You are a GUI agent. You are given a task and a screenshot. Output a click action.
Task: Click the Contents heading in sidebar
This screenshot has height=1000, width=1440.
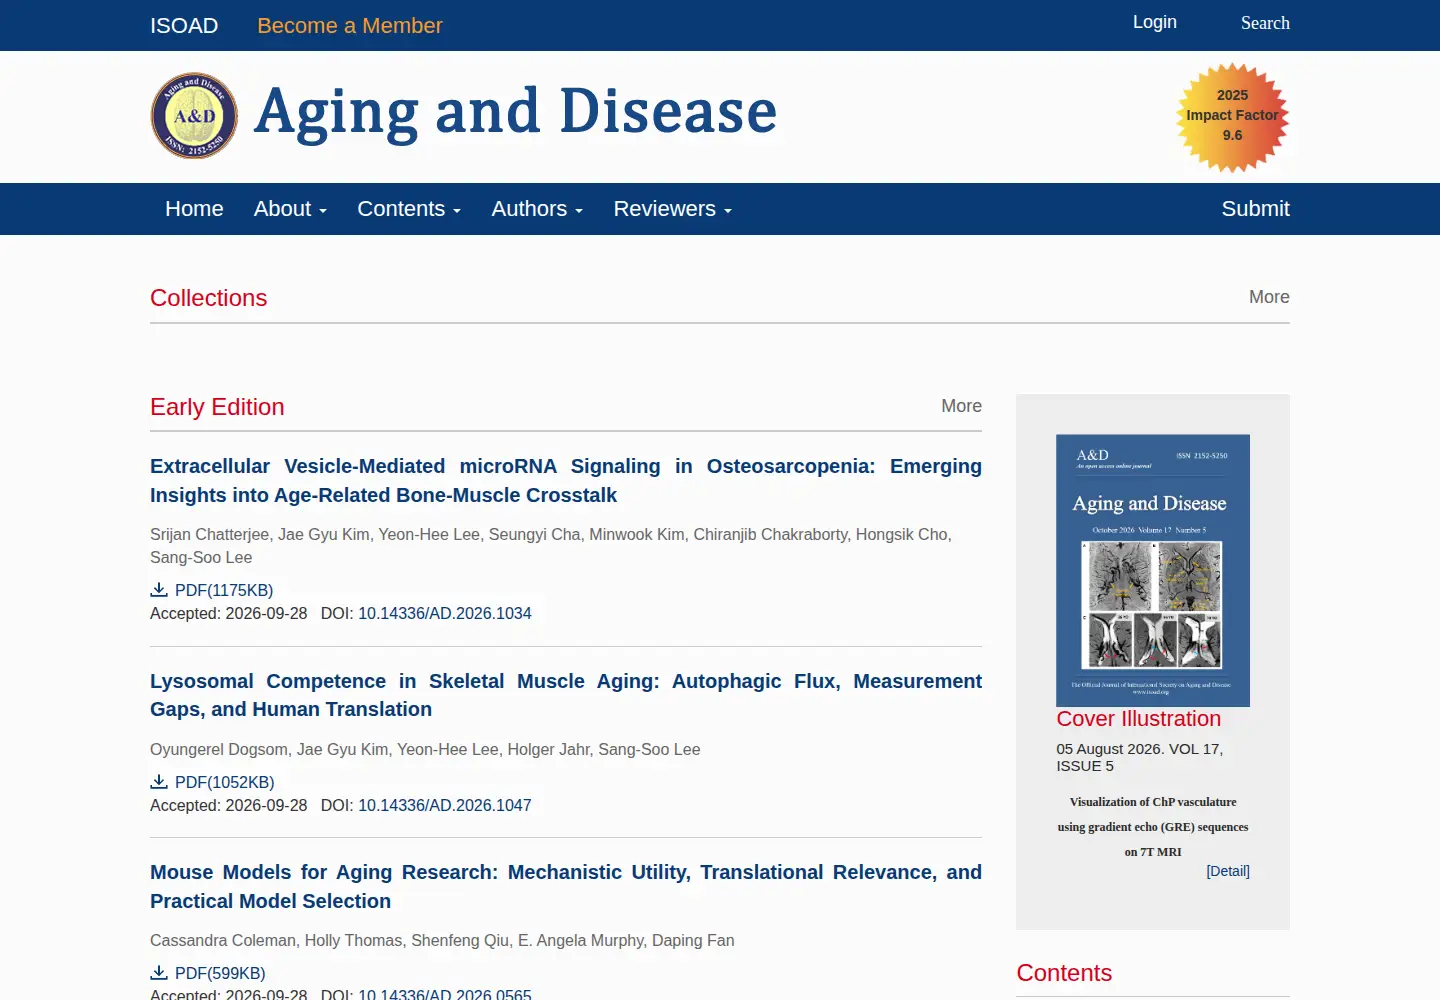[1064, 973]
